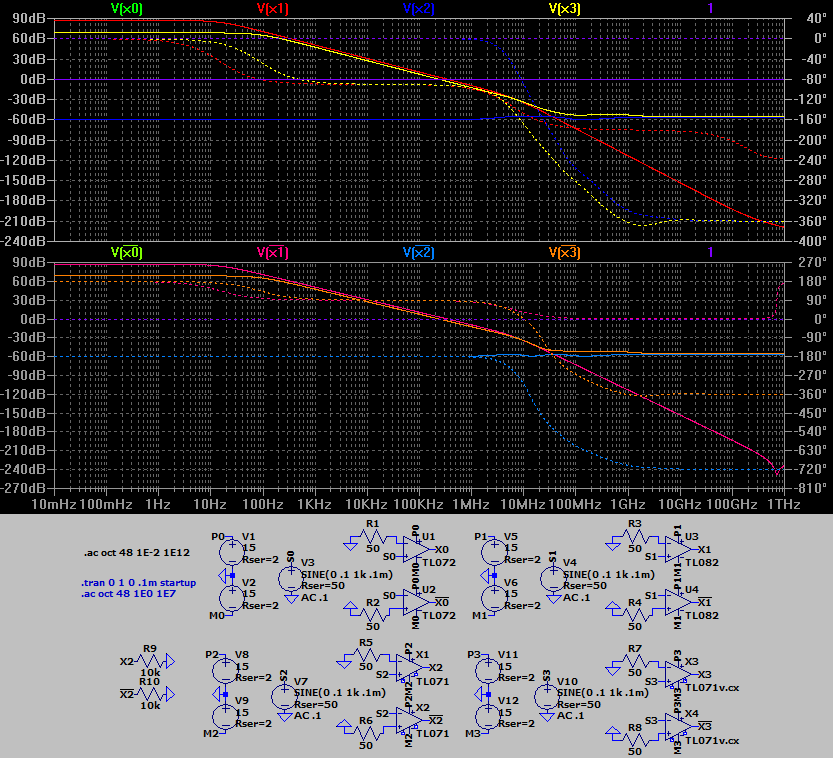Select the V1 15V voltage source

pyautogui.click(x=230, y=547)
